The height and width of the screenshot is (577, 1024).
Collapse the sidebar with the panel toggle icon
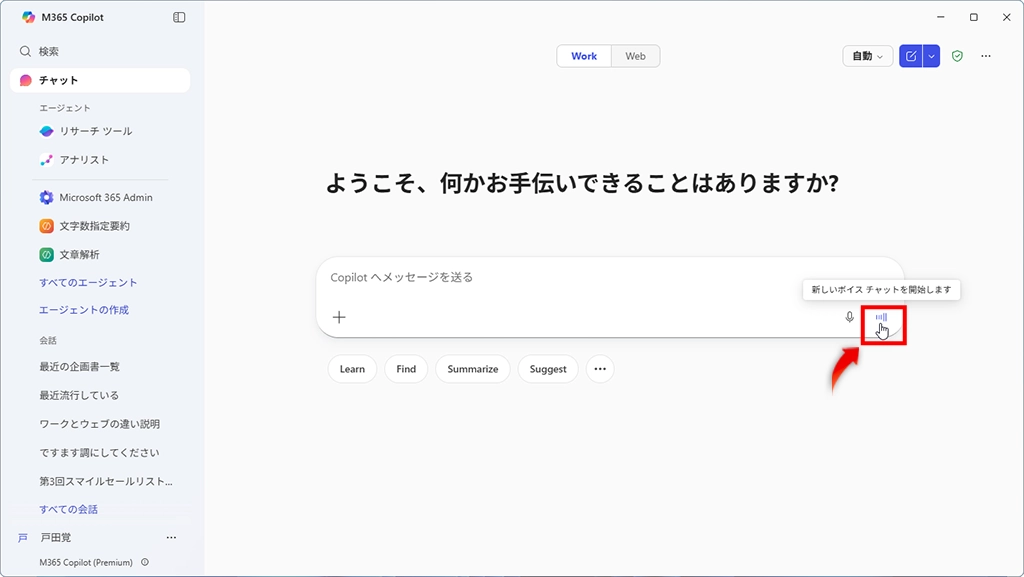point(179,18)
